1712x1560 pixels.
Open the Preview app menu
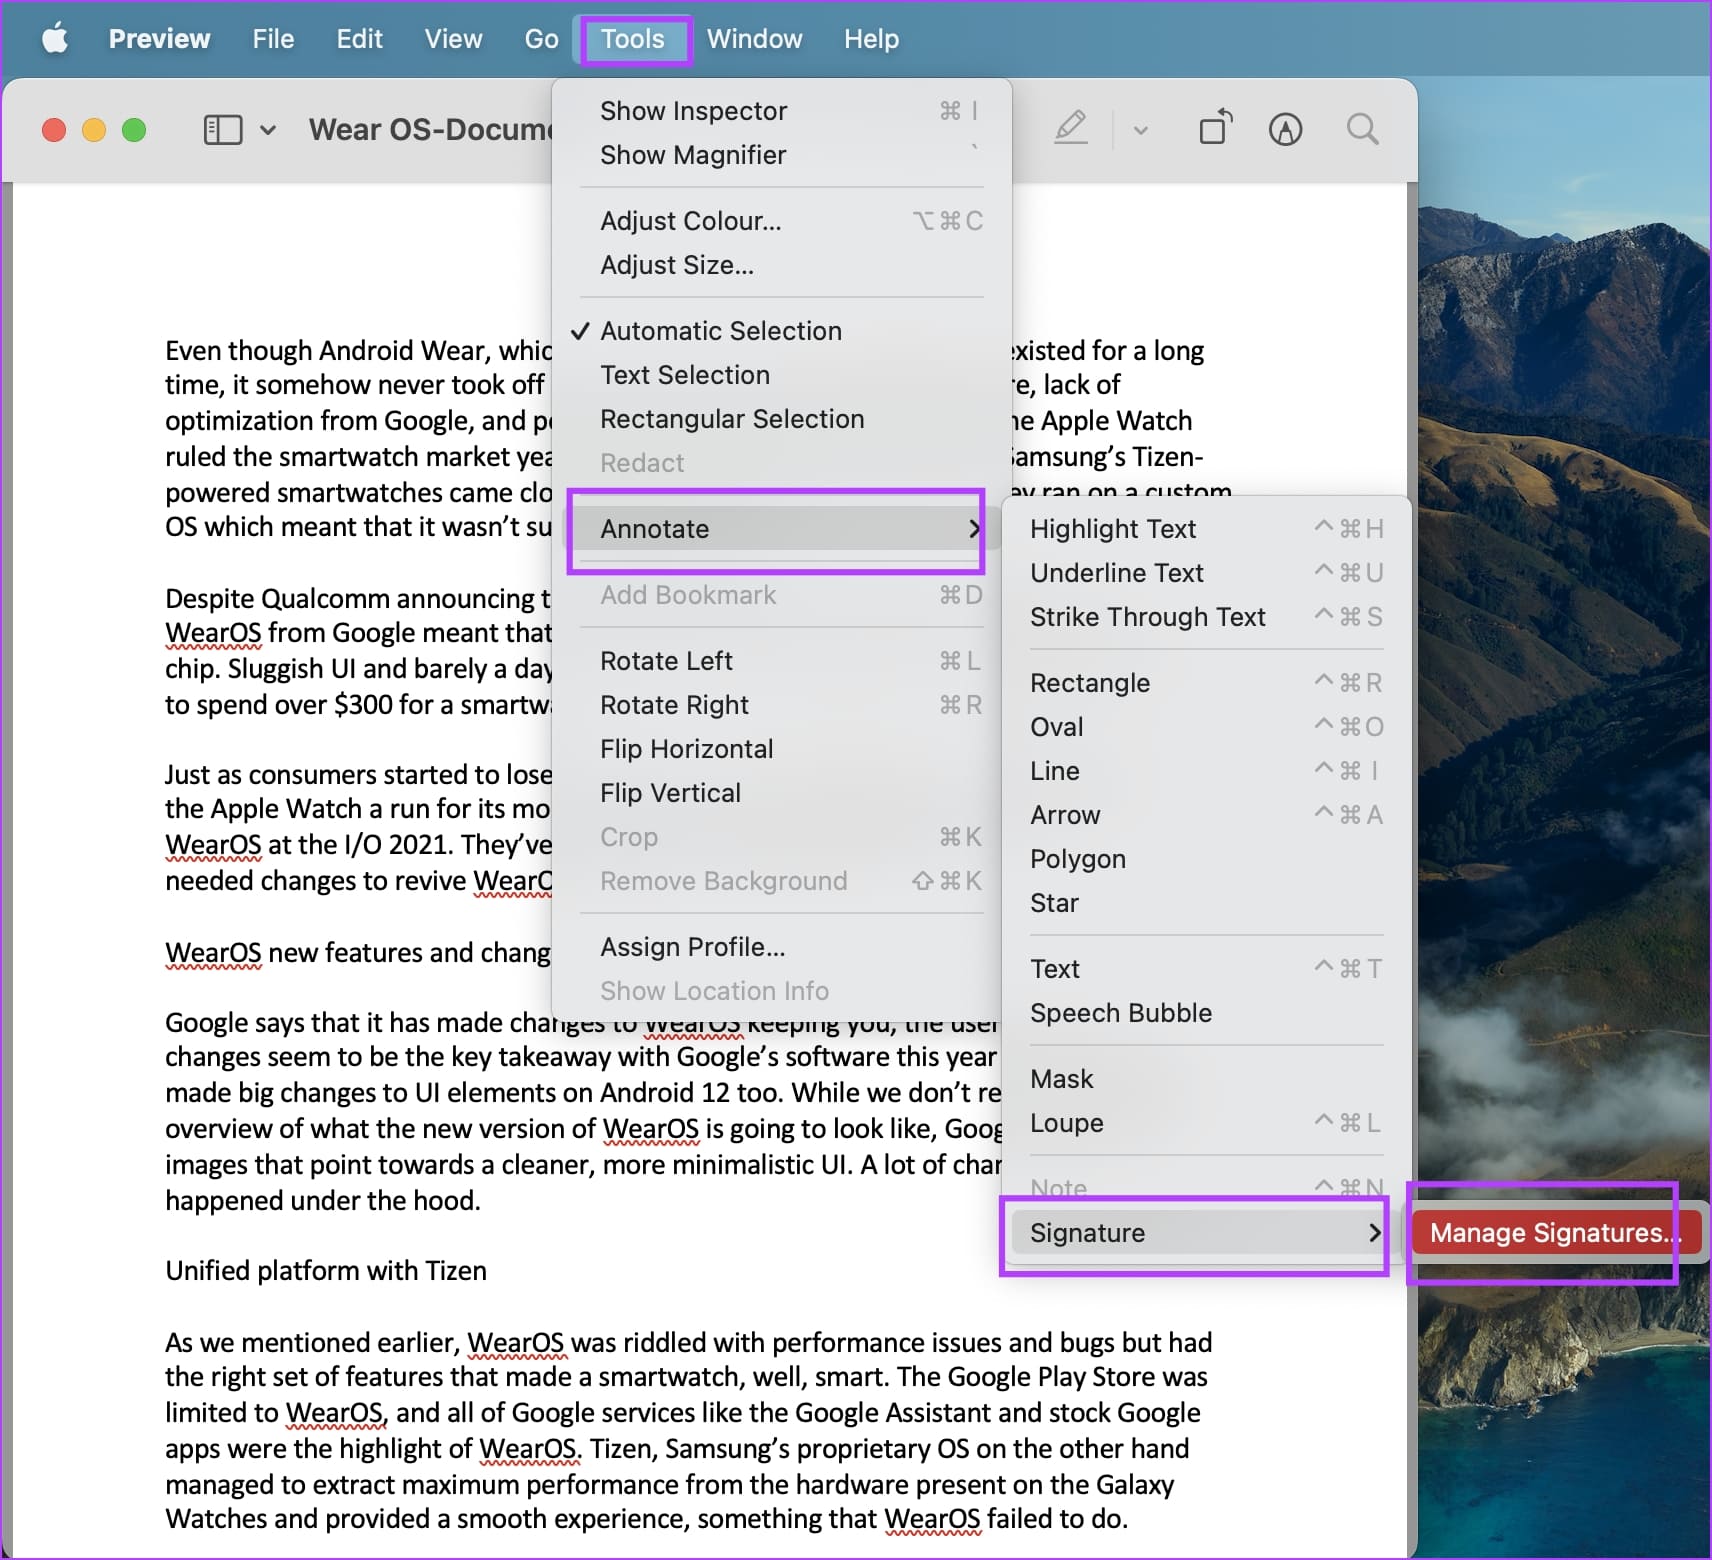click(x=159, y=39)
